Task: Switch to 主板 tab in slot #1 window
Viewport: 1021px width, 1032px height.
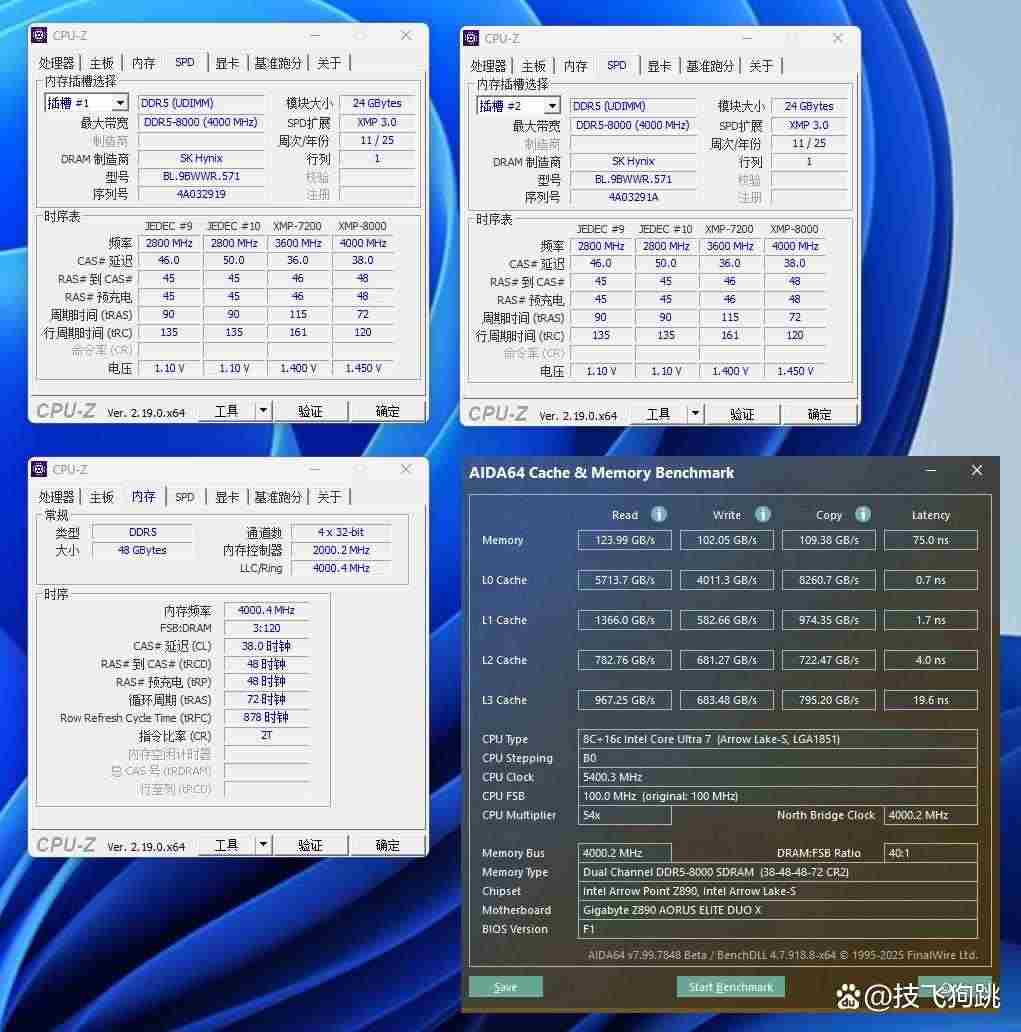Action: (101, 63)
